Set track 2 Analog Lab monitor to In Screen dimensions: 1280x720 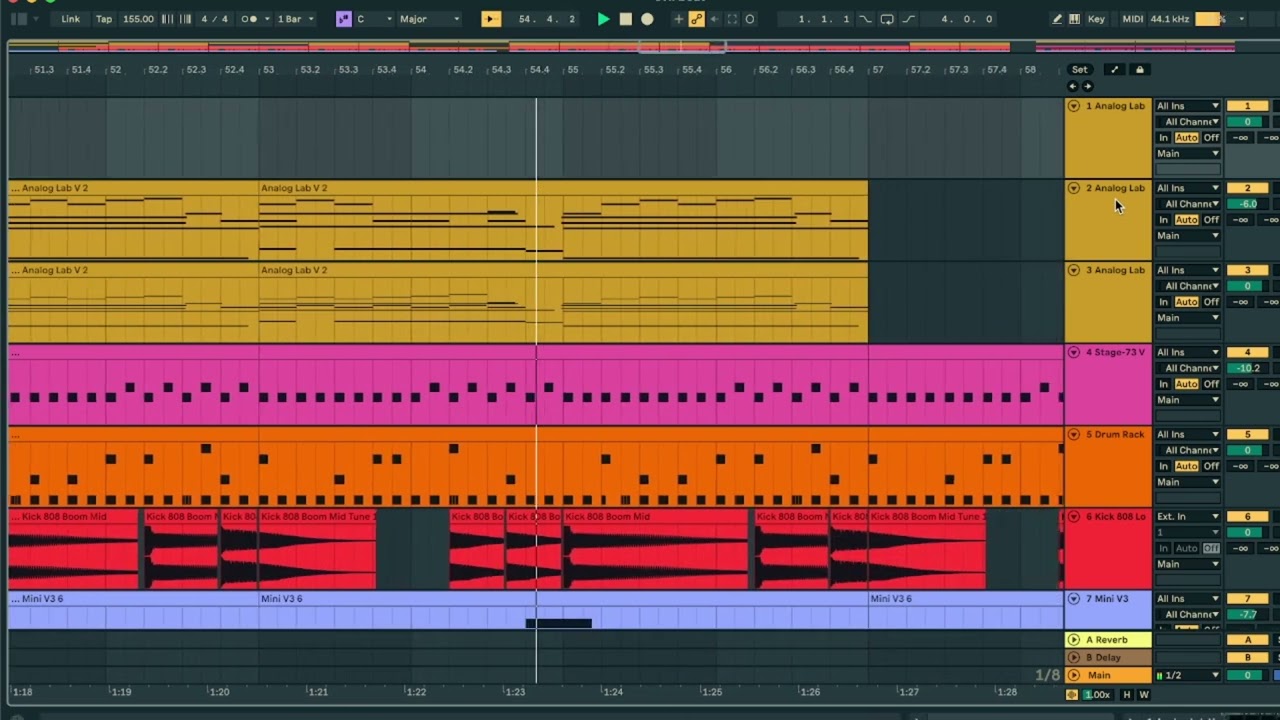(1164, 220)
